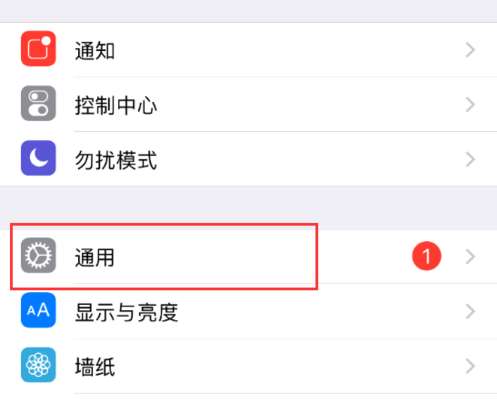Open the 控制中心 settings row
The width and height of the screenshot is (497, 399).
pyautogui.click(x=248, y=104)
